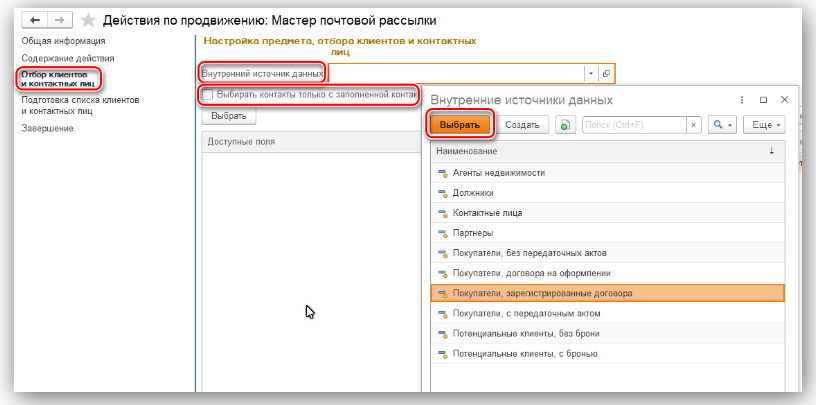Click the green create-by-copy icon
Image resolution: width=816 pixels, height=405 pixels.
click(565, 125)
